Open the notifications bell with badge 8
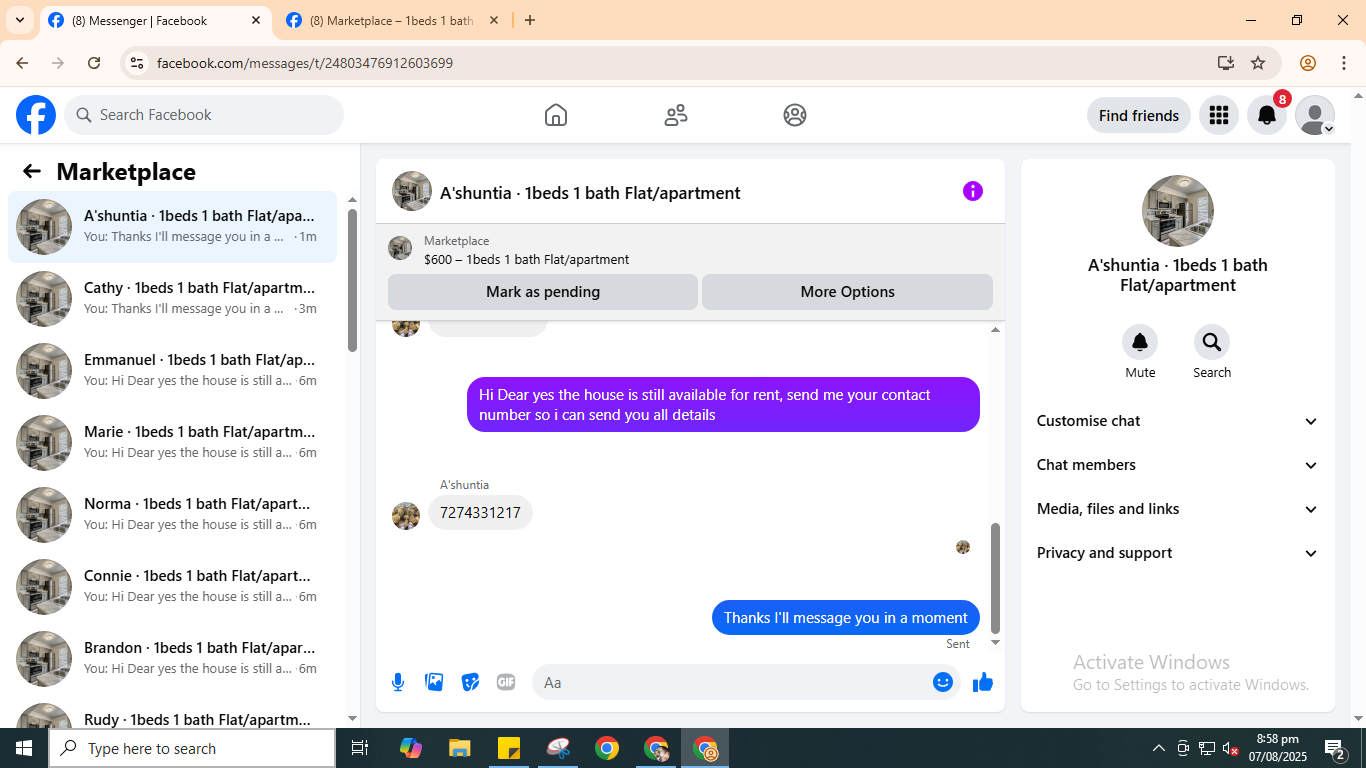The height and width of the screenshot is (768, 1366). coord(1267,115)
